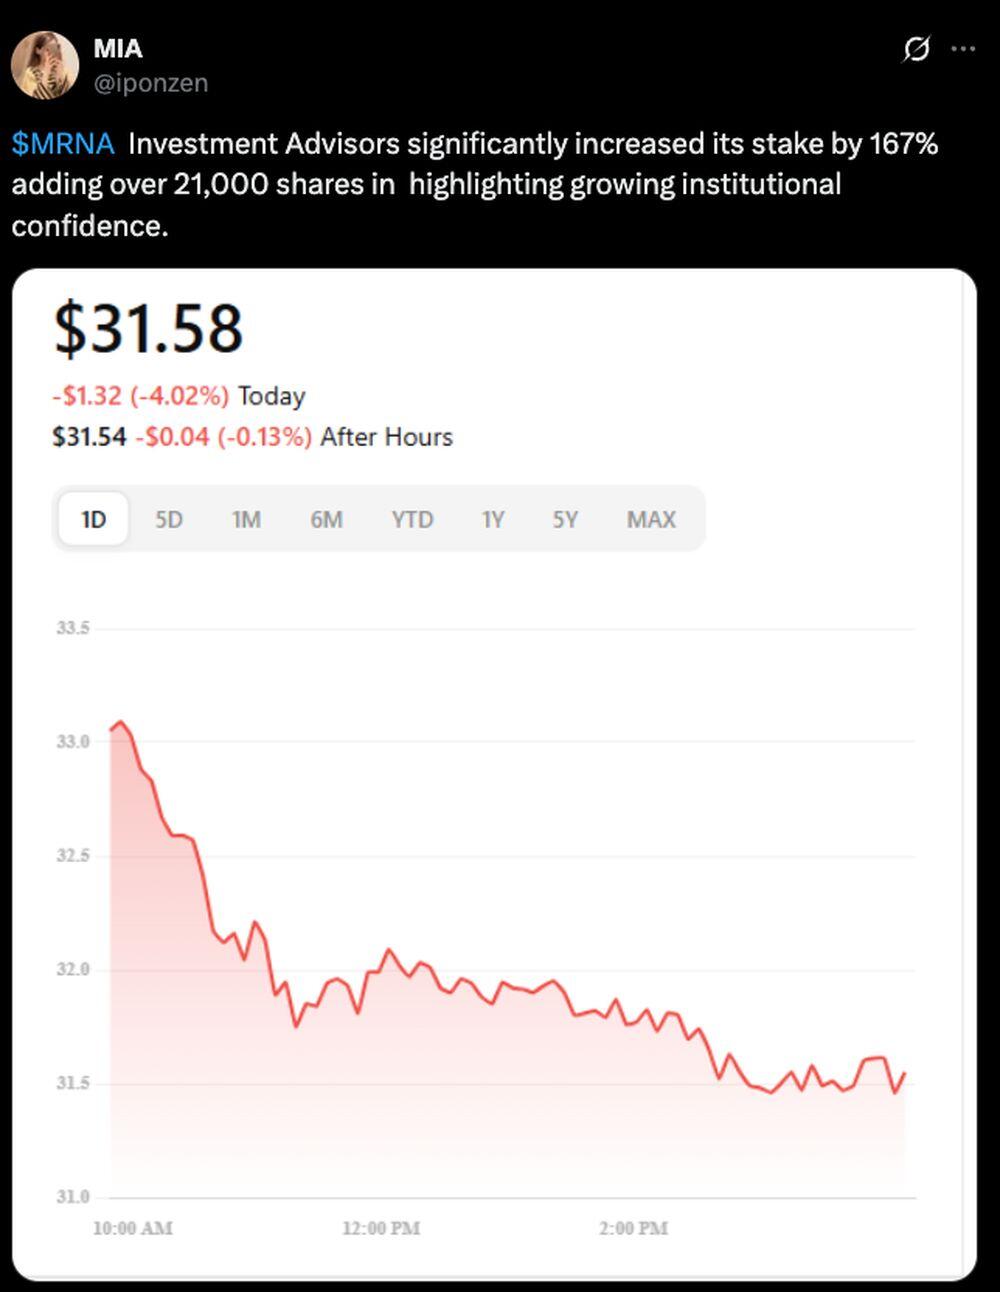The image size is (1000, 1292).
Task: Select the YTD chart range
Action: [x=412, y=519]
